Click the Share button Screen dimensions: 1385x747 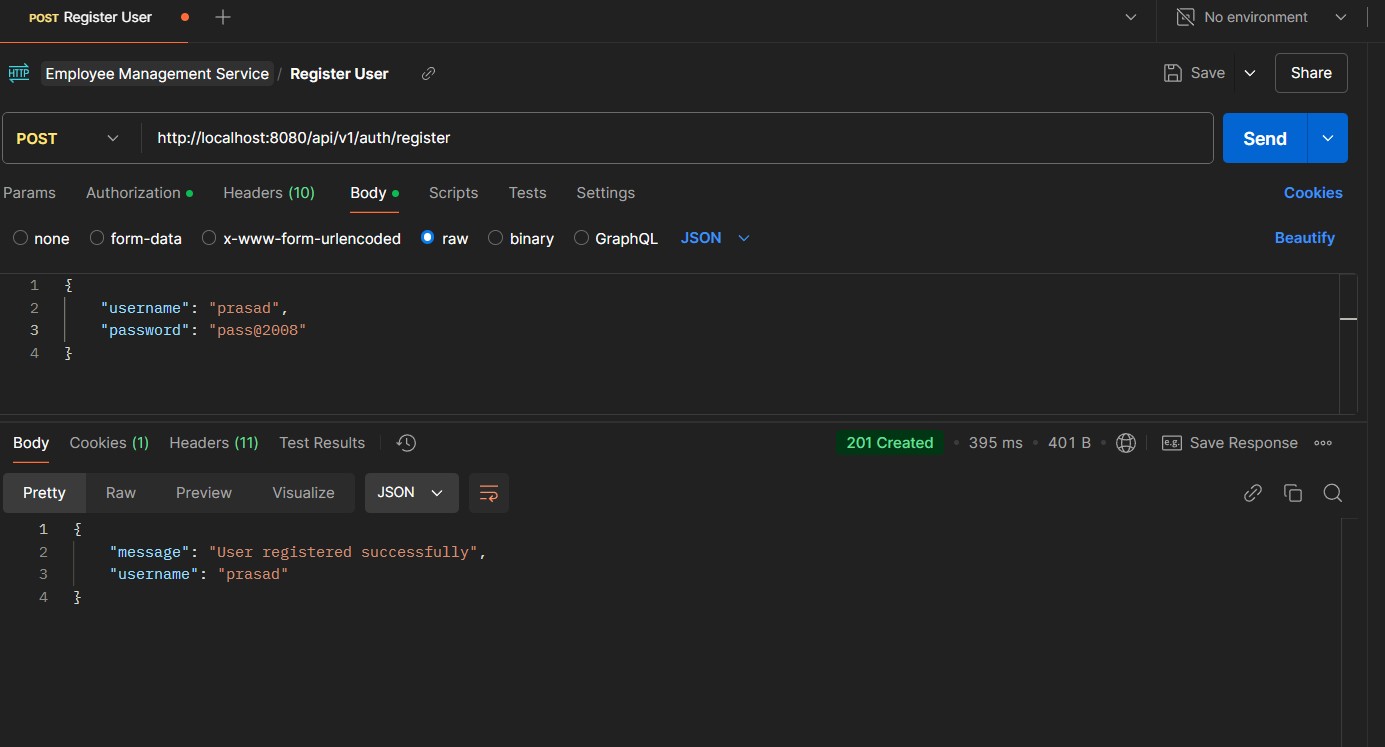point(1311,73)
